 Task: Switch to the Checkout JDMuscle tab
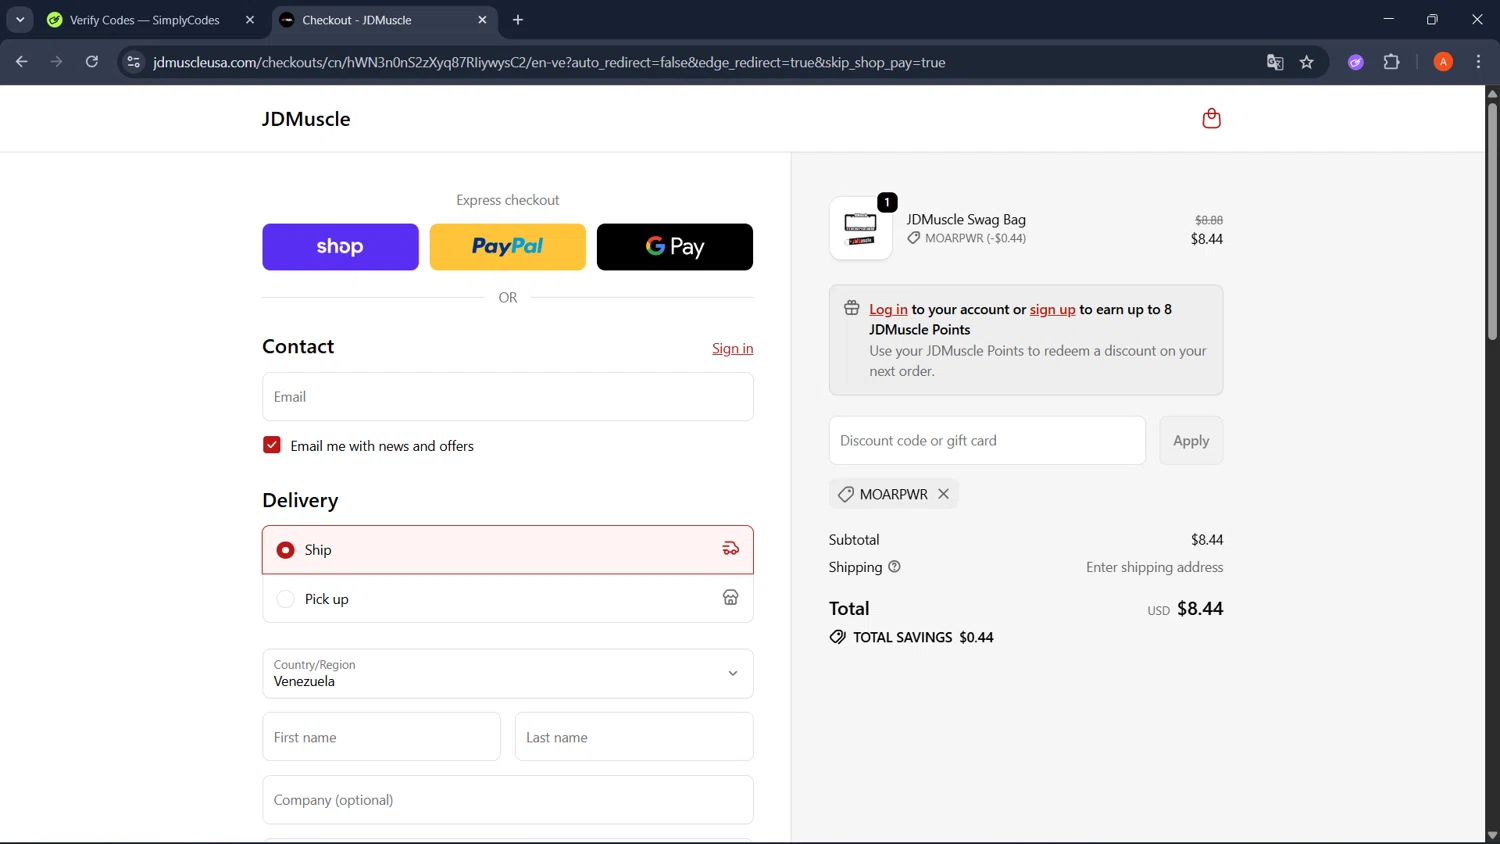385,20
